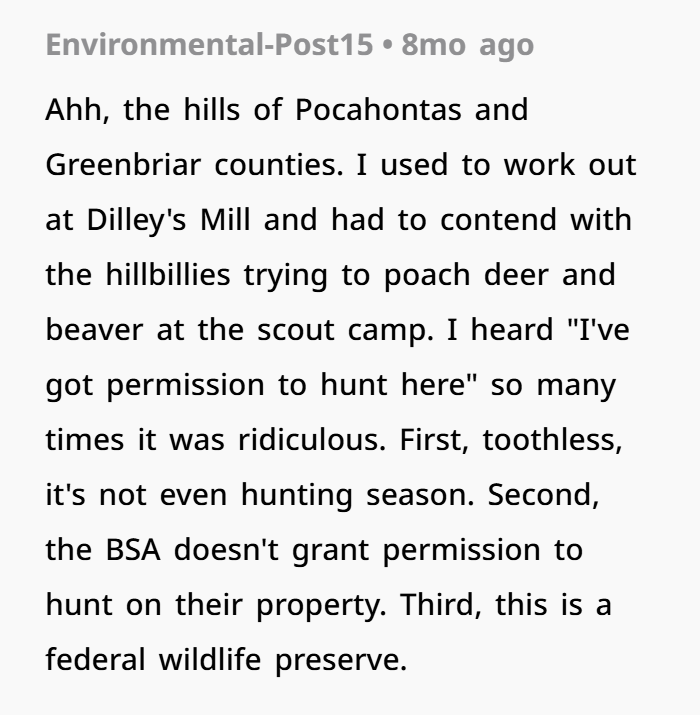This screenshot has width=700, height=715.
Task: Click the word "Pocahontas" in the comment
Action: point(379,110)
